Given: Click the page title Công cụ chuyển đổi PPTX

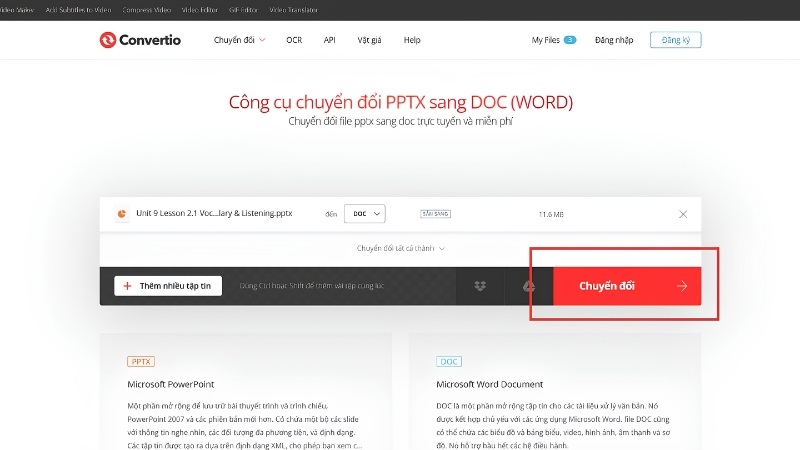Looking at the screenshot, I should click(401, 102).
